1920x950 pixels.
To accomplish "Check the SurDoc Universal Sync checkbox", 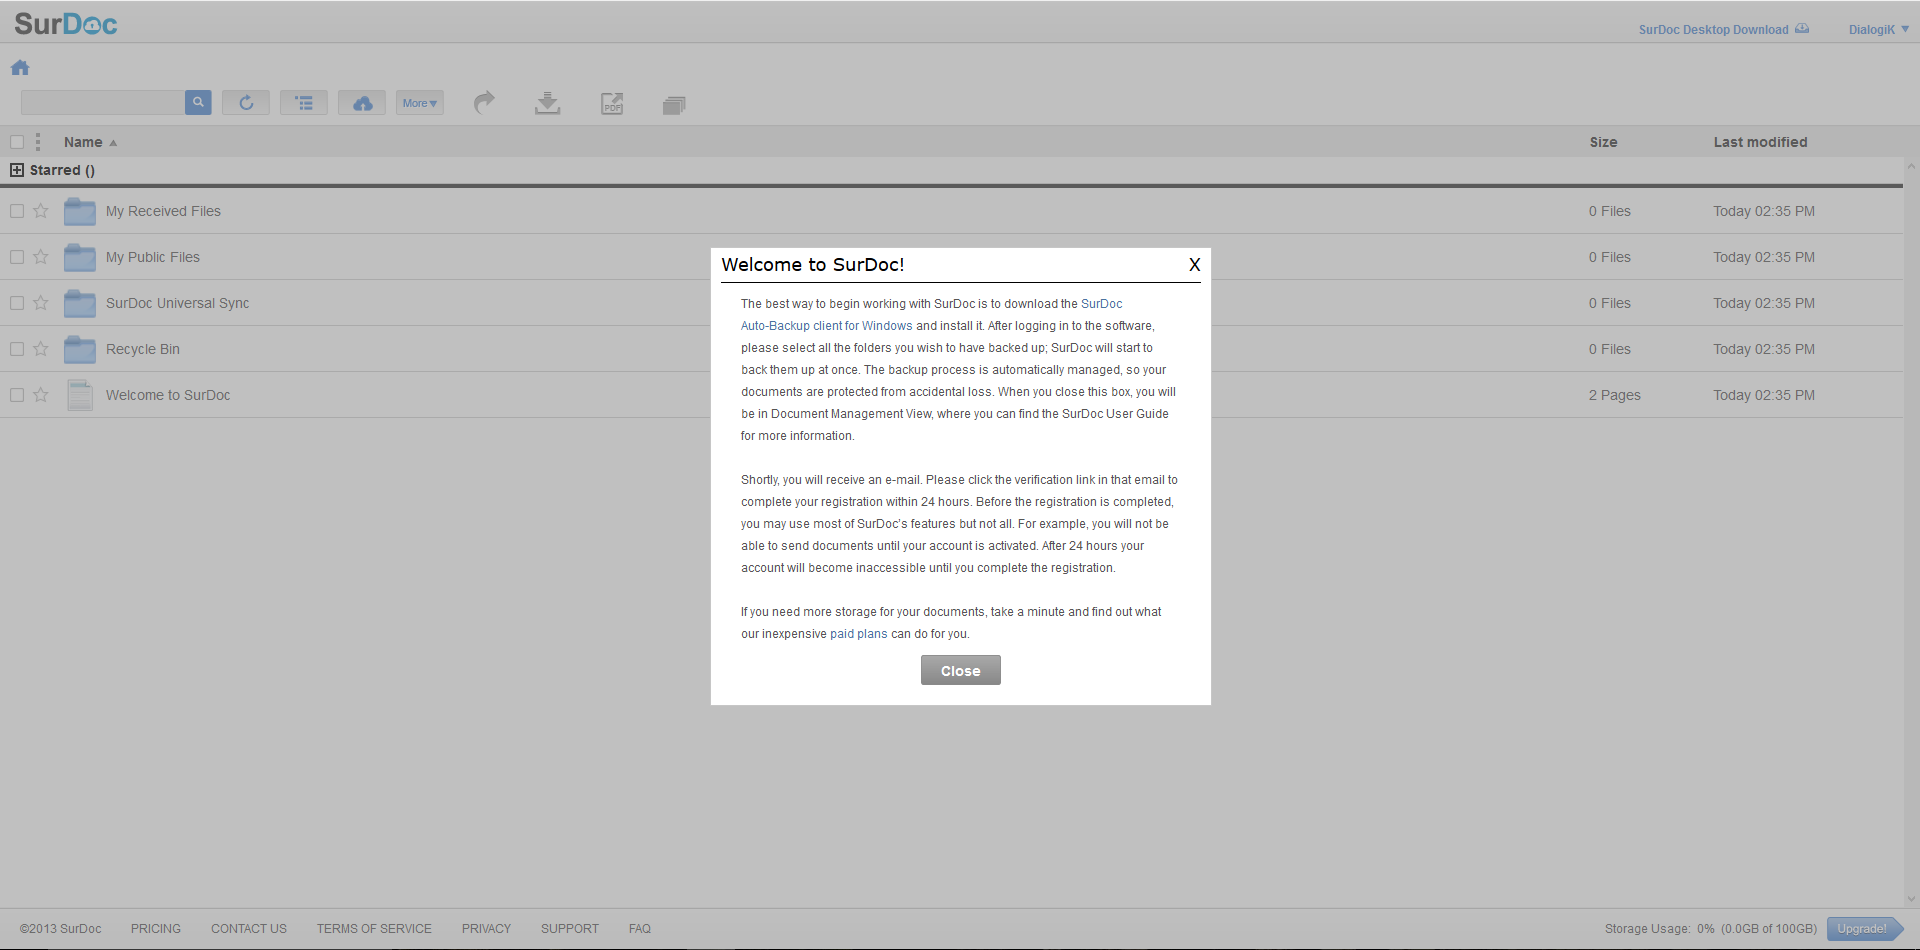I will [17, 303].
